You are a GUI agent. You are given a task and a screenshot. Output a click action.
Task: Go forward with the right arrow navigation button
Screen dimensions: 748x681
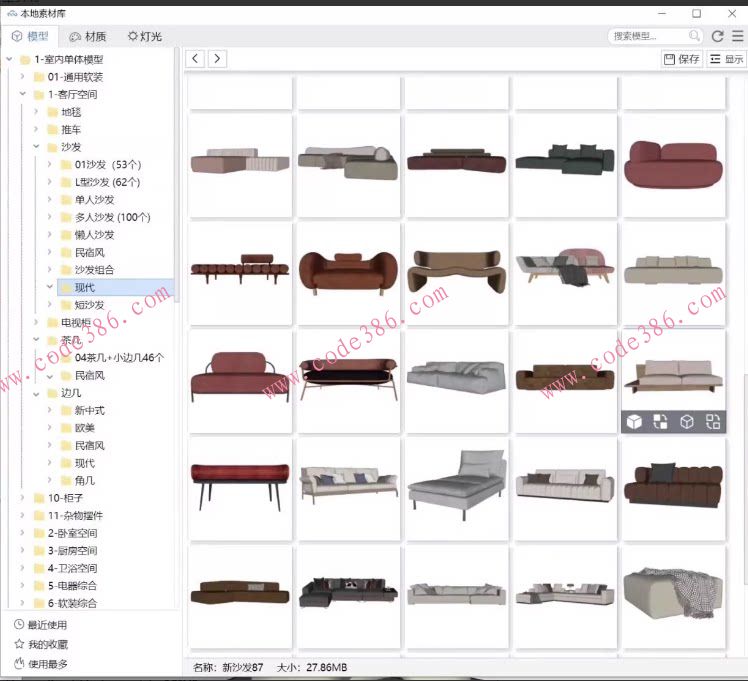point(216,59)
